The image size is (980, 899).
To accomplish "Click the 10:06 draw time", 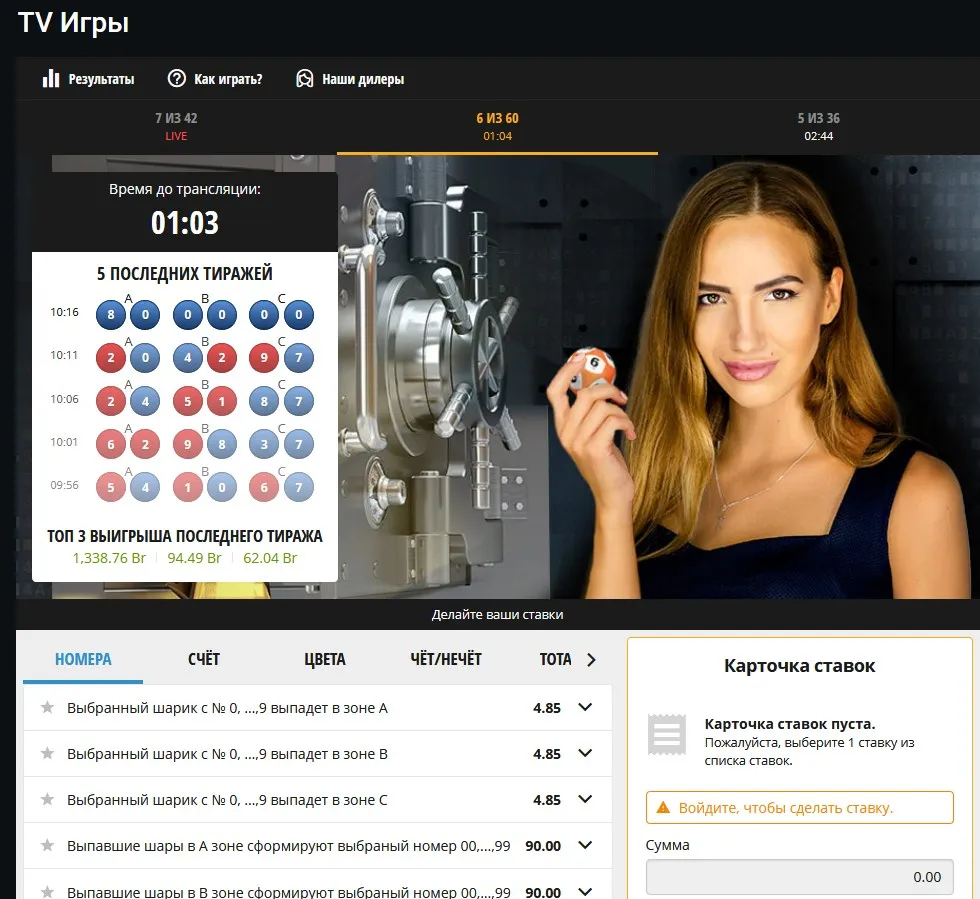I will [64, 399].
